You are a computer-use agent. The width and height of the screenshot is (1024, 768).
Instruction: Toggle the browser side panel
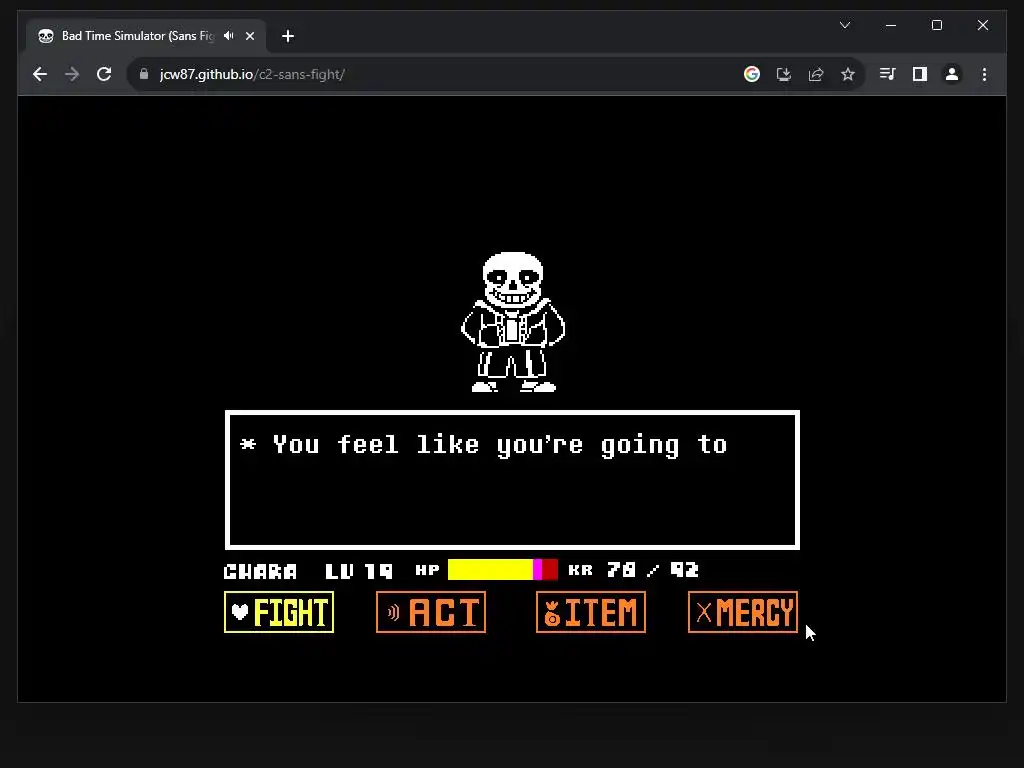click(920, 74)
